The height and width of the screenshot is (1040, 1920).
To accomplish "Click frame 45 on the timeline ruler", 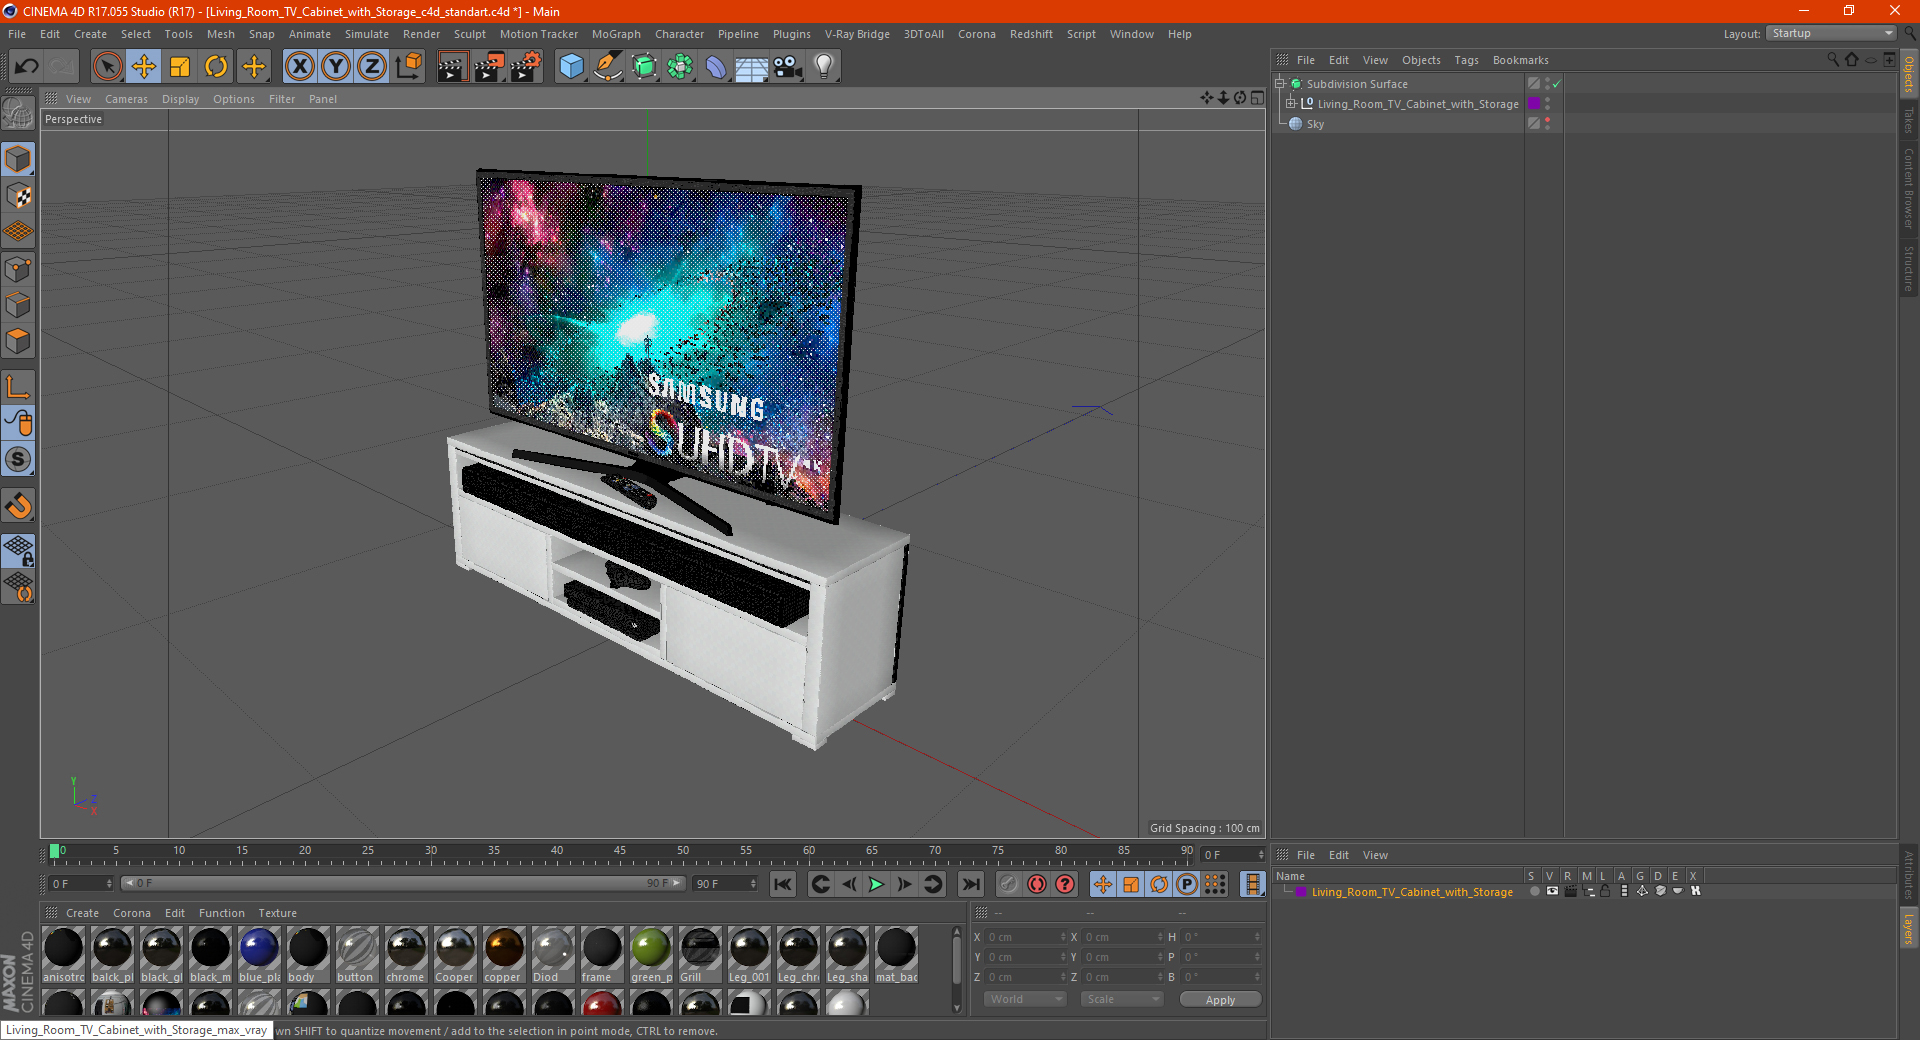I will [620, 851].
